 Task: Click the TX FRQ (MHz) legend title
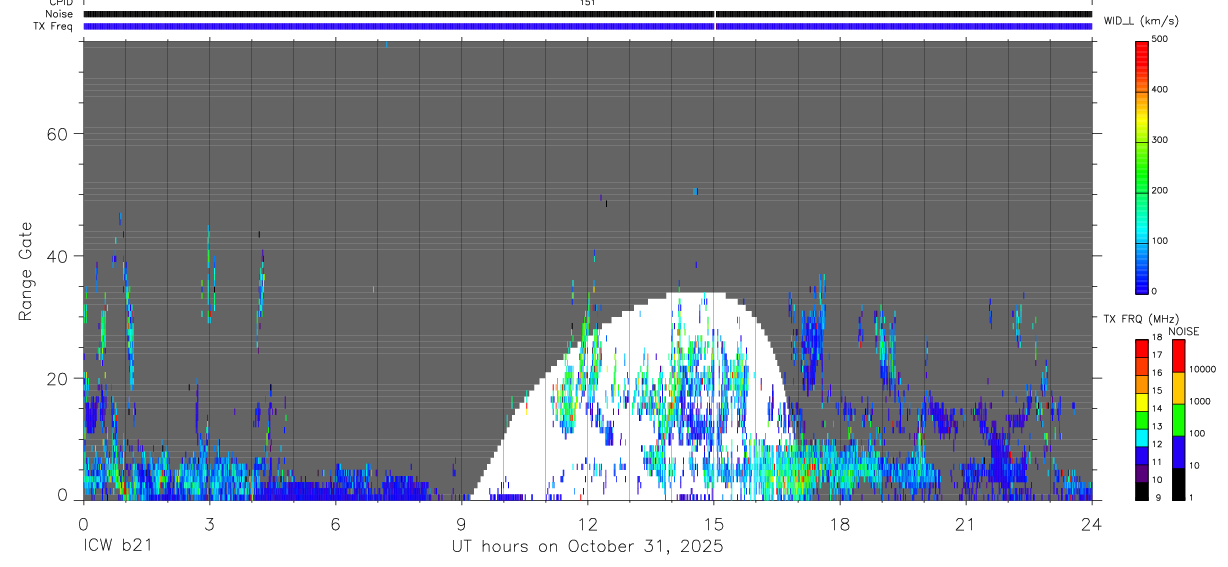pyautogui.click(x=1139, y=319)
